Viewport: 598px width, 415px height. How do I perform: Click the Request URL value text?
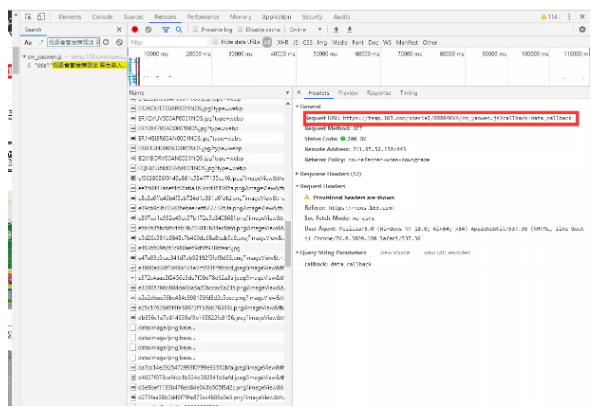[457, 118]
